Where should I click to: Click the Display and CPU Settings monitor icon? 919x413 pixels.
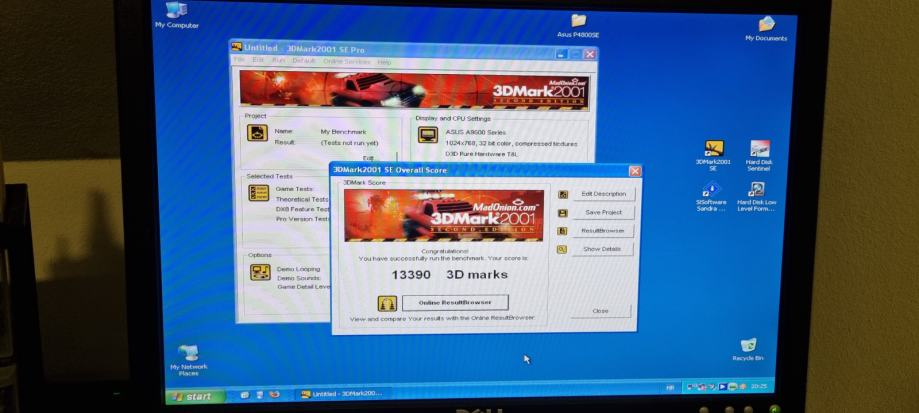click(427, 134)
